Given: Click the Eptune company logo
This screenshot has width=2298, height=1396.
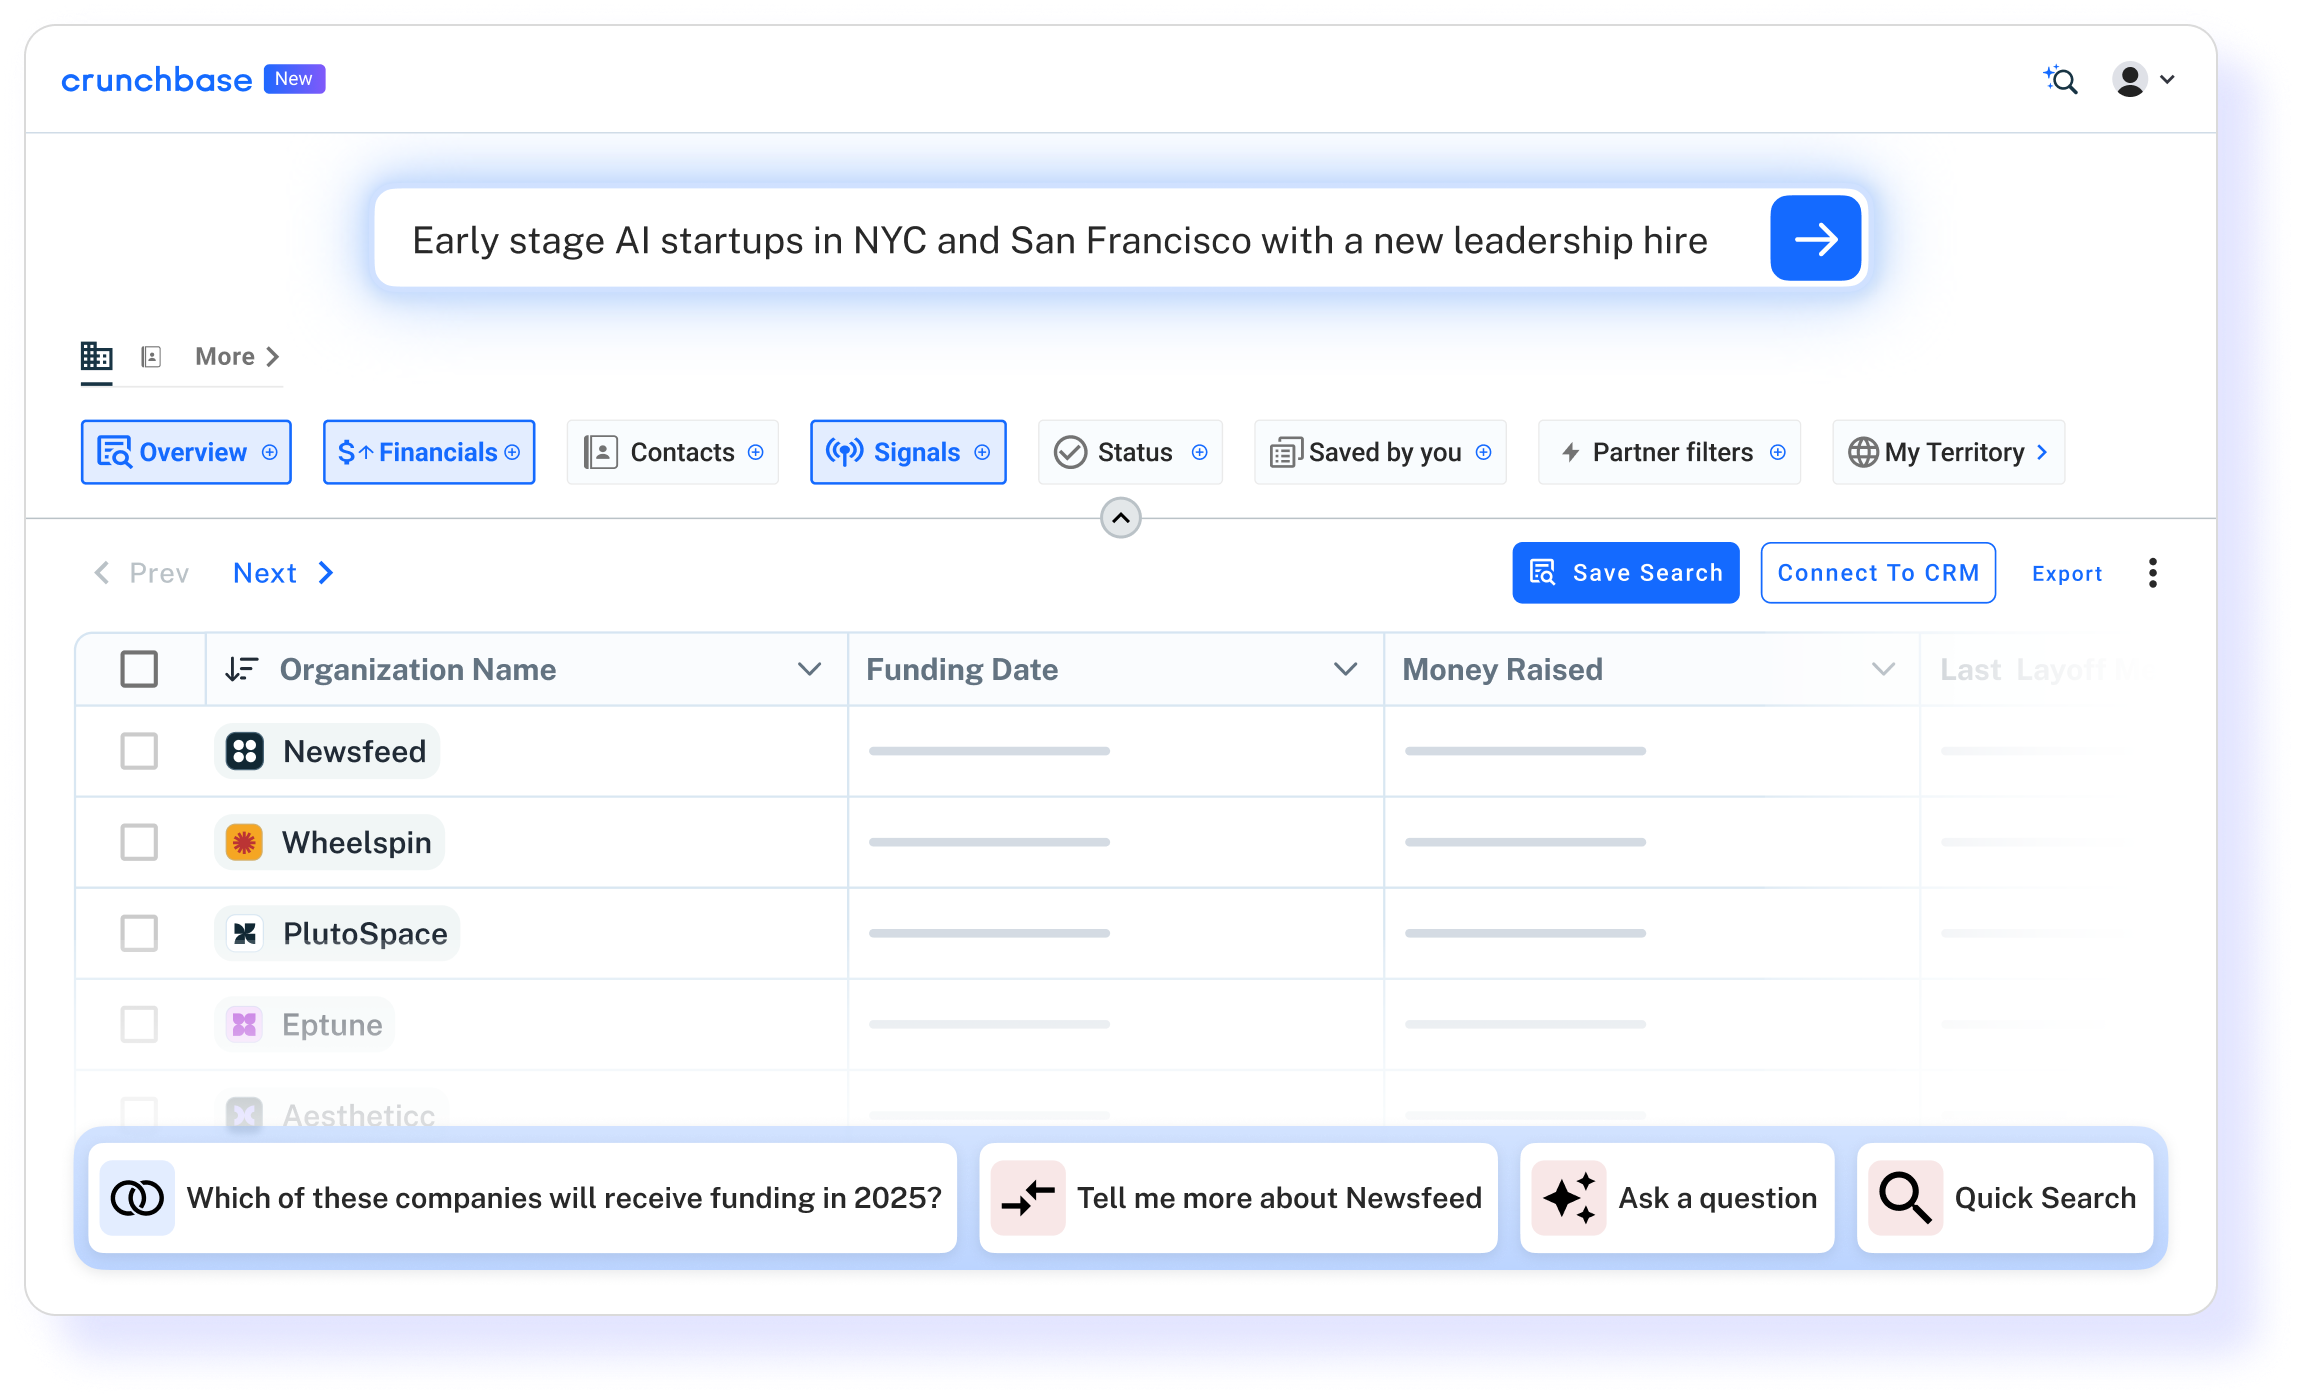Looking at the screenshot, I should pos(245,1024).
